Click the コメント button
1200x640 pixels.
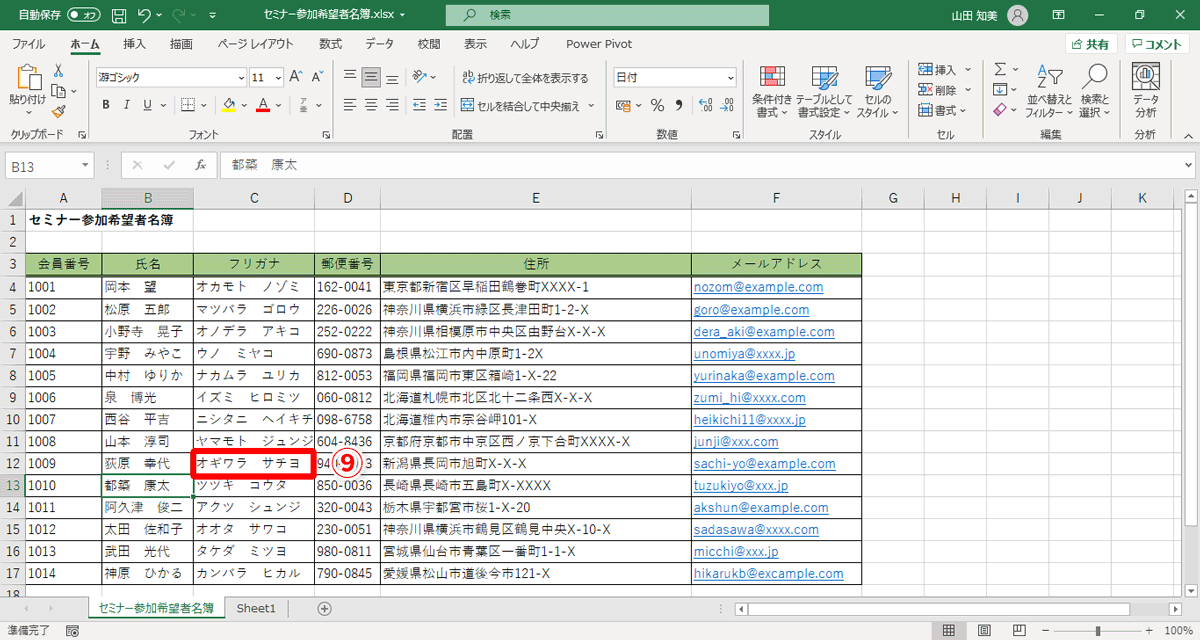[1157, 44]
